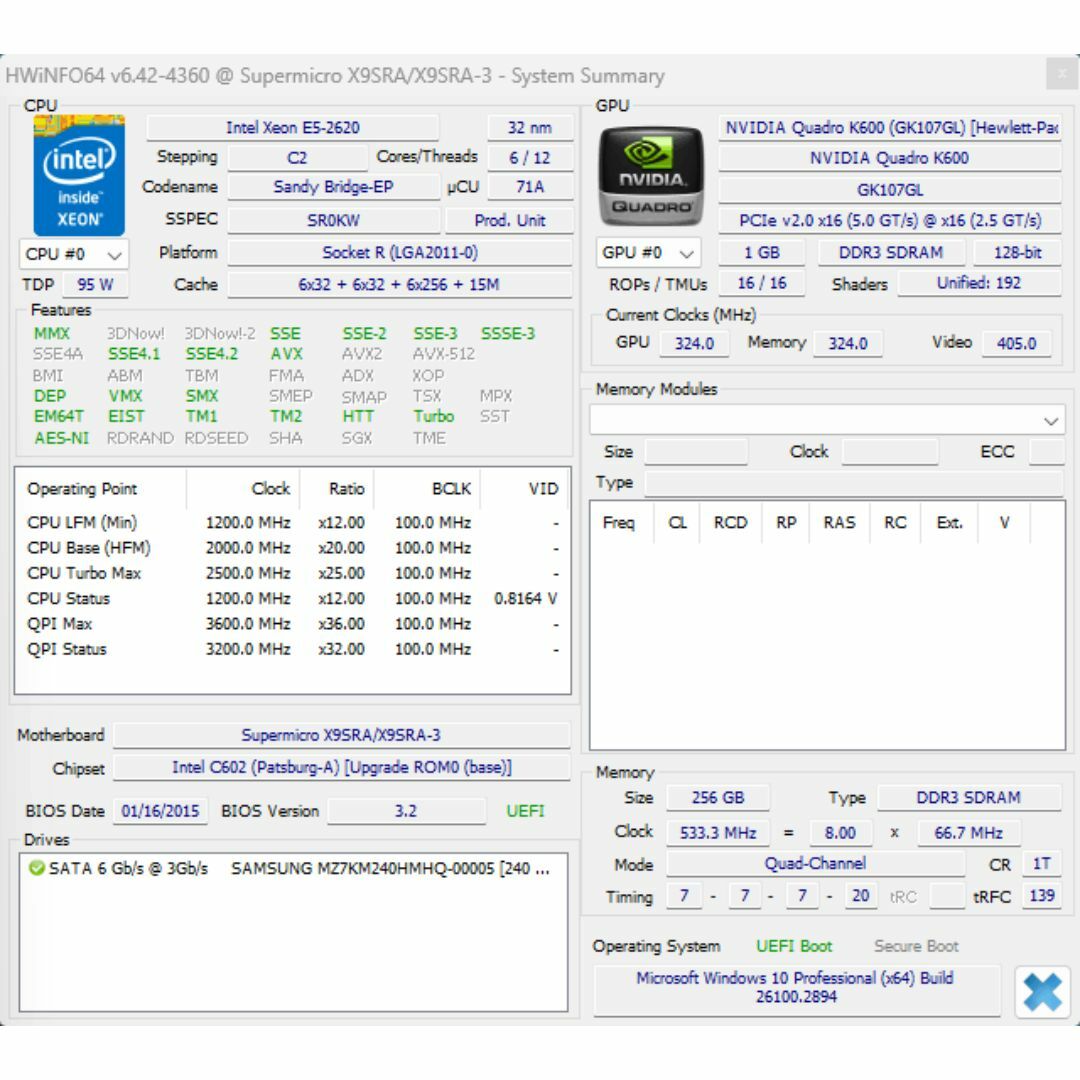The image size is (1080, 1080).
Task: Click the tRFC value 139
Action: coord(1041,896)
